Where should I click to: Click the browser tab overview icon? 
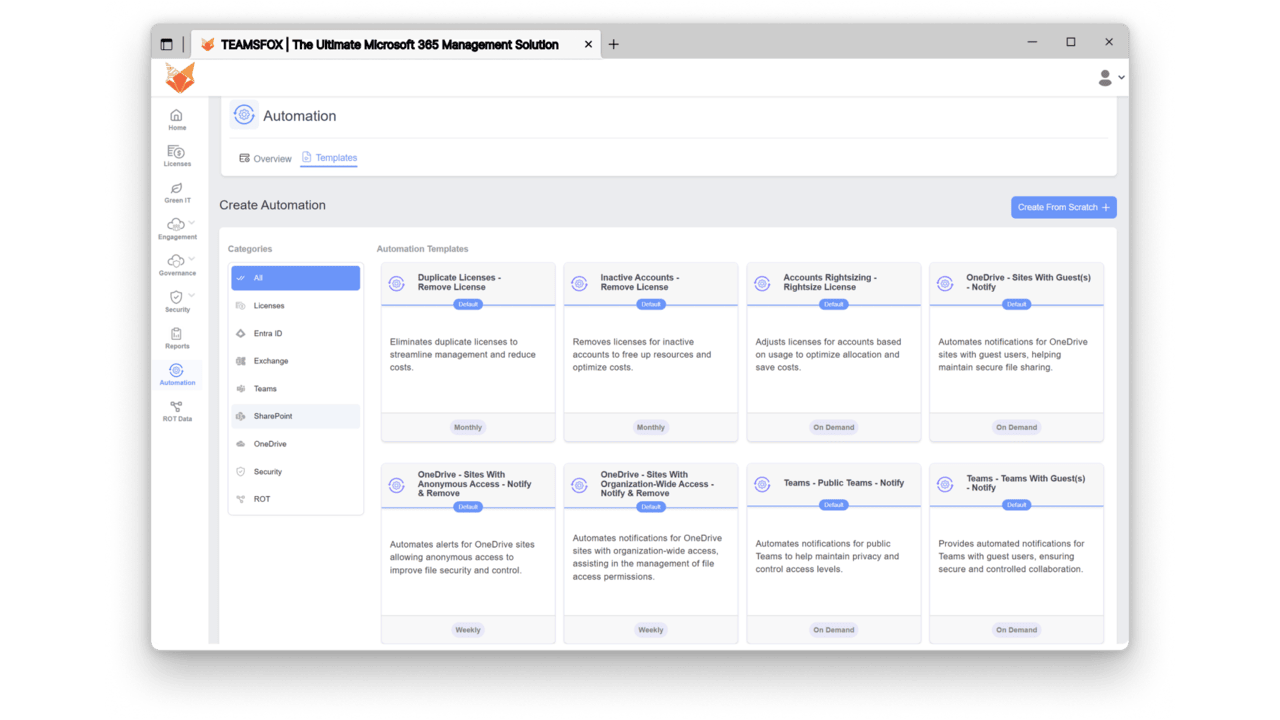point(166,44)
